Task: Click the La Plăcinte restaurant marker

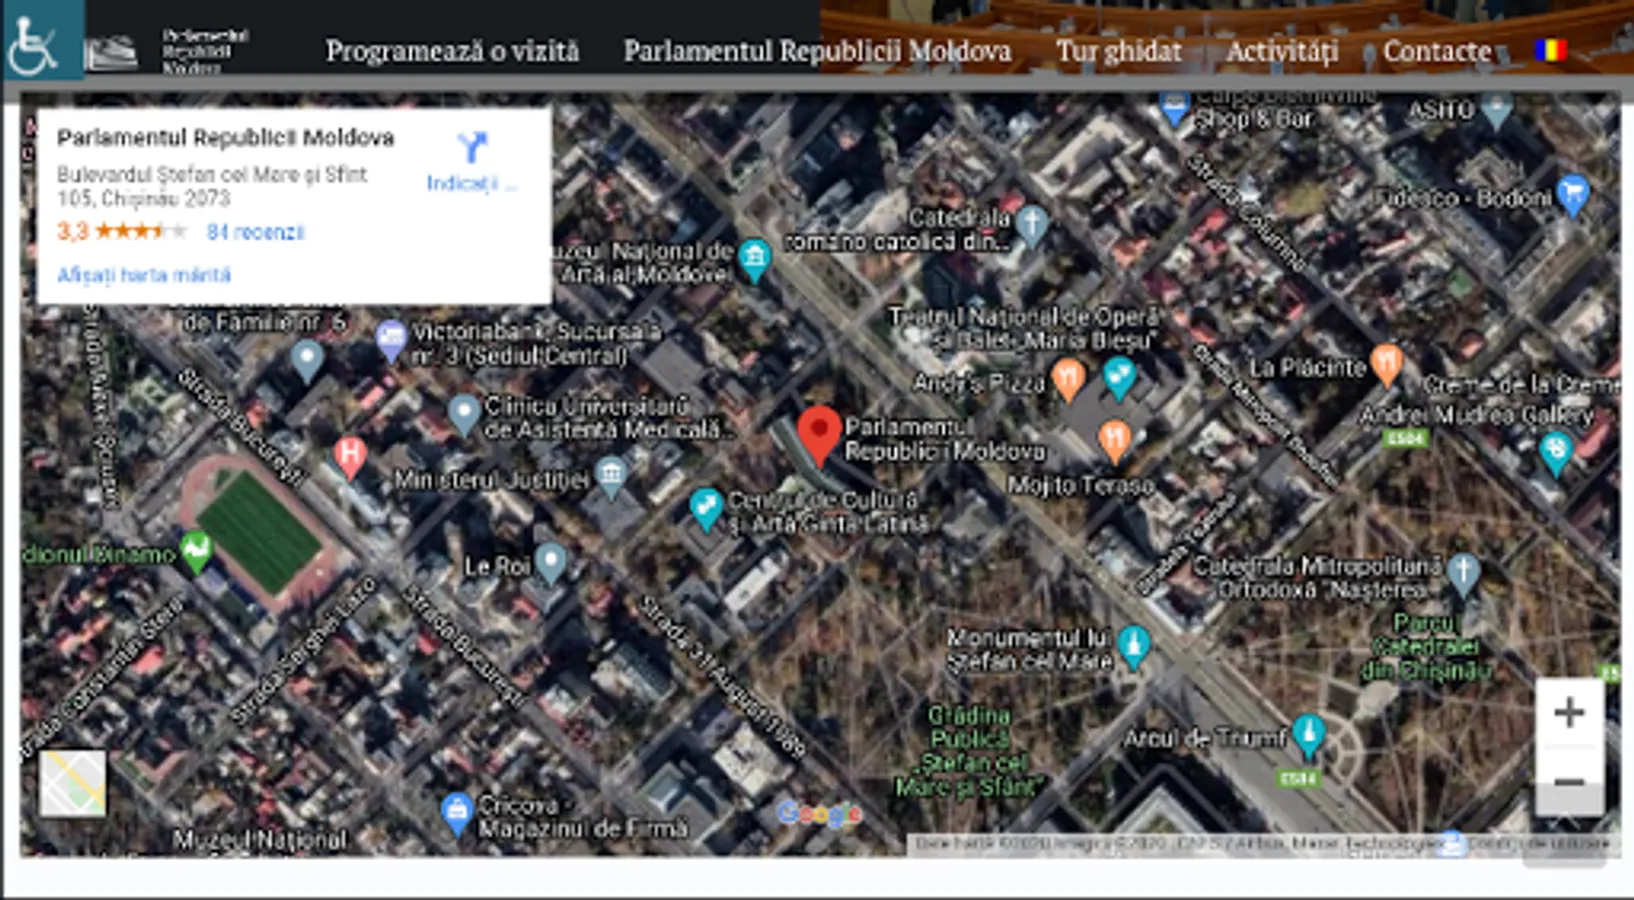Action: pos(1386,364)
